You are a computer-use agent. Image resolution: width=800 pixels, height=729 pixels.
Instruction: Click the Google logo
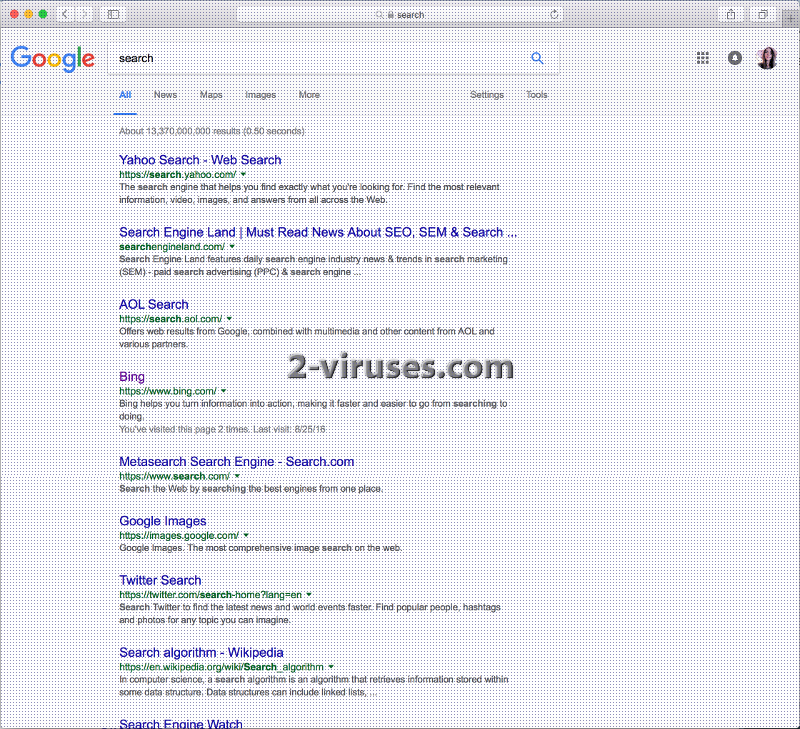click(x=53, y=59)
